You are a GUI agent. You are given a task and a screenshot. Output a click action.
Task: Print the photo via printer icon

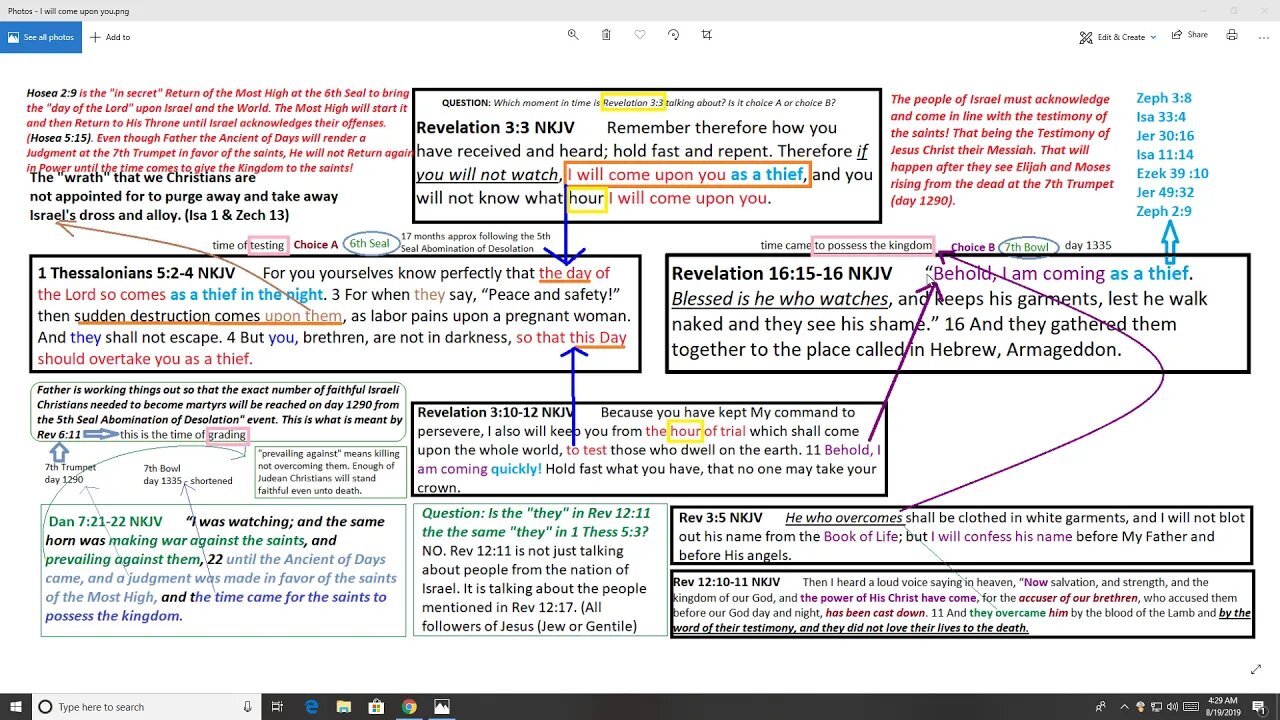[1232, 35]
